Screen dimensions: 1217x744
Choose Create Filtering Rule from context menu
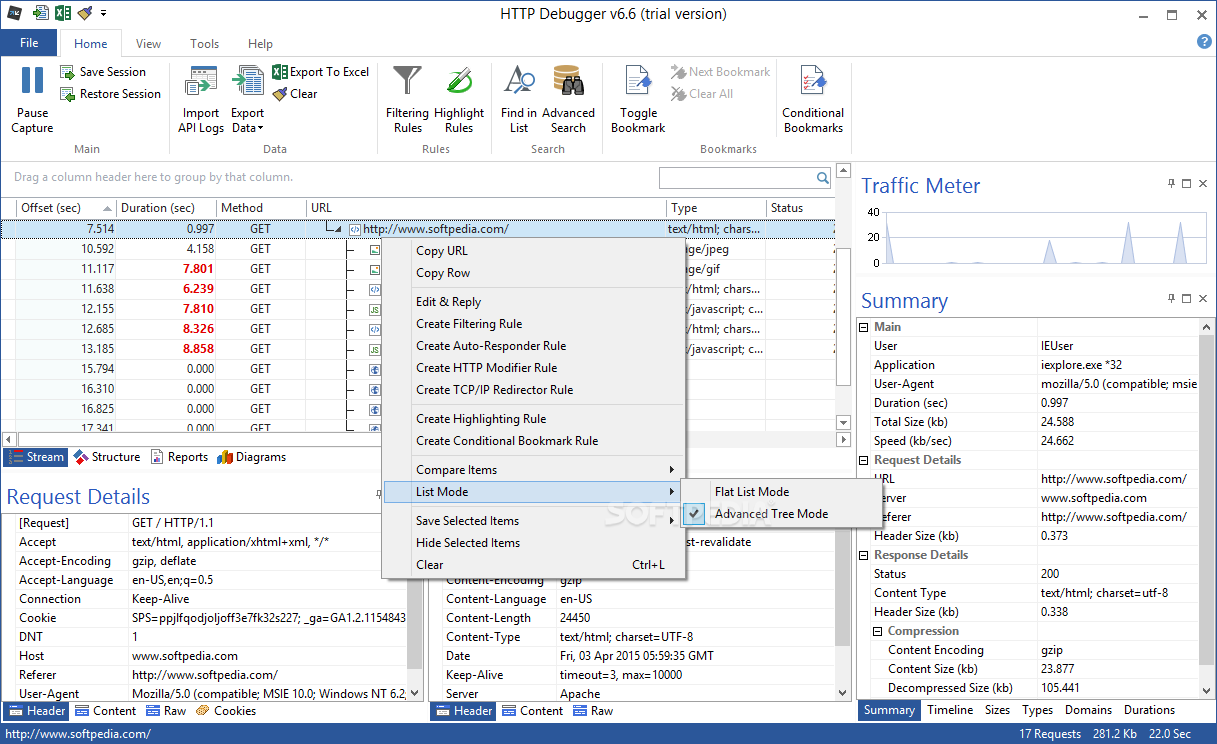469,324
